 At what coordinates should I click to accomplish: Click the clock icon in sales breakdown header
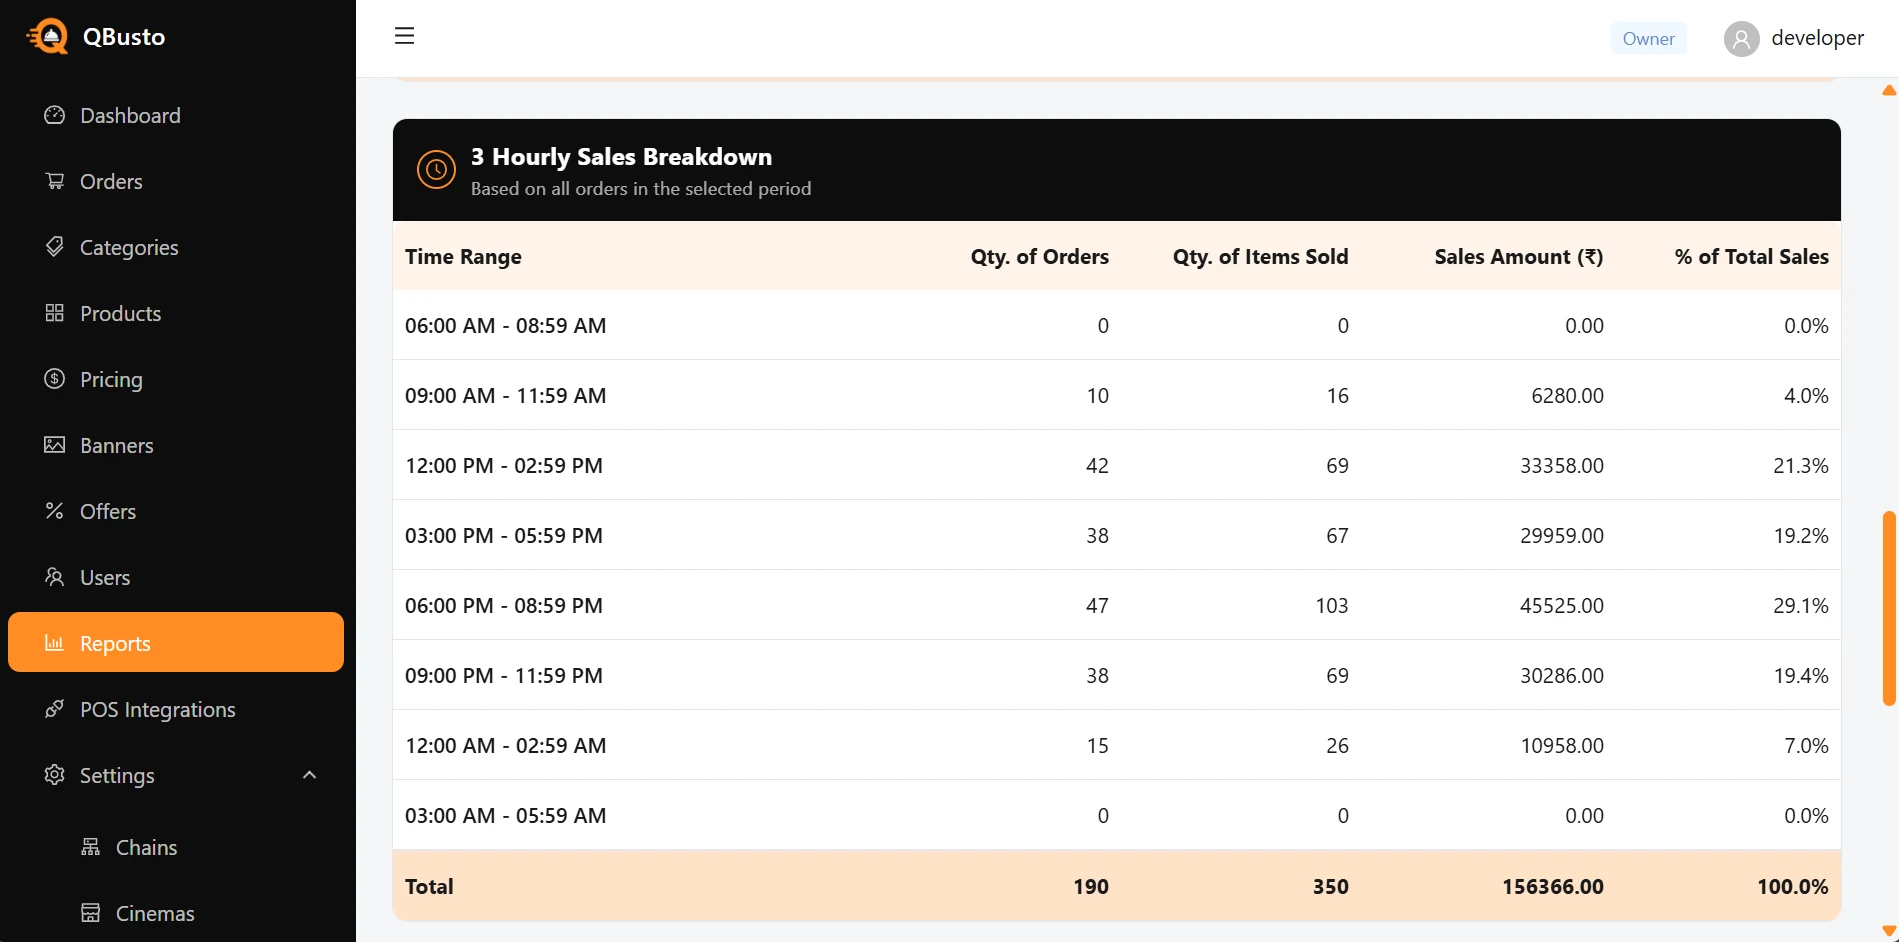436,170
